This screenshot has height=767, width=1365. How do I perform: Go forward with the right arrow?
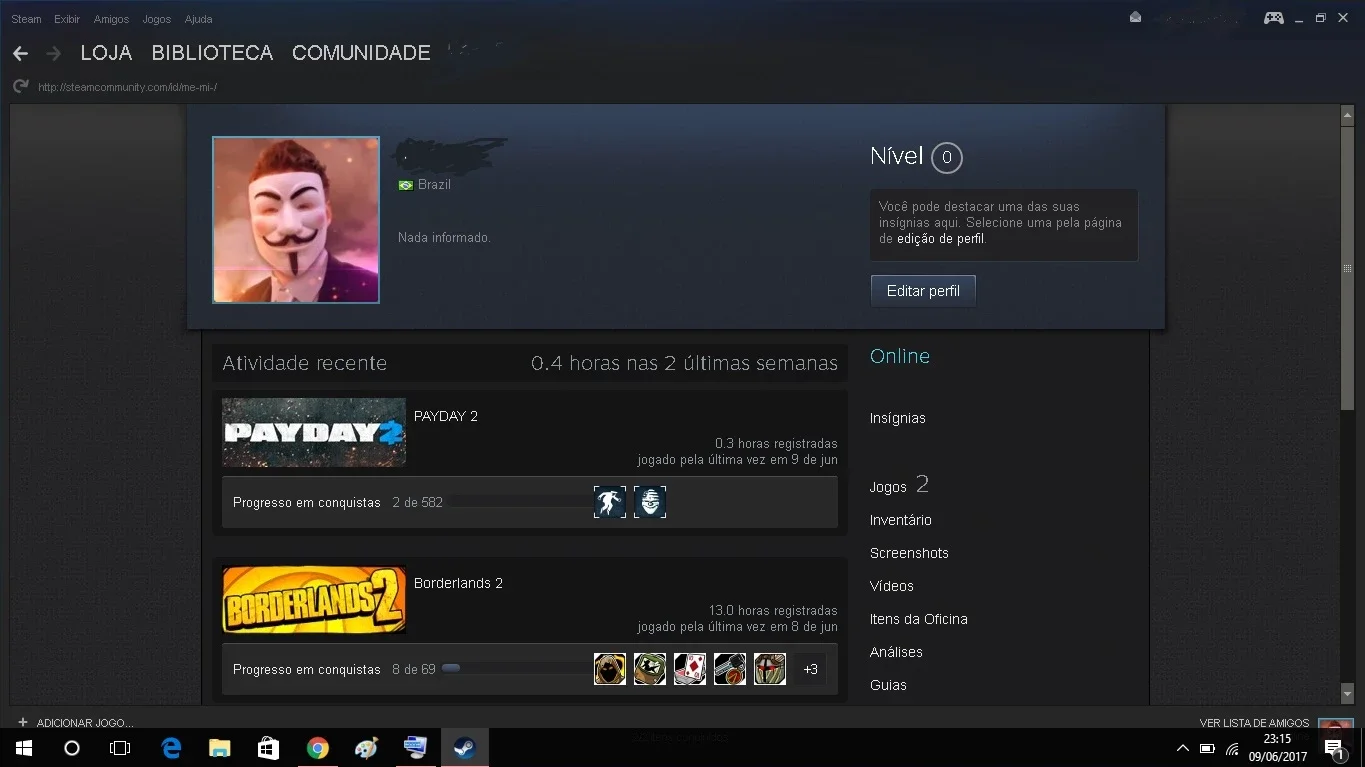(54, 53)
